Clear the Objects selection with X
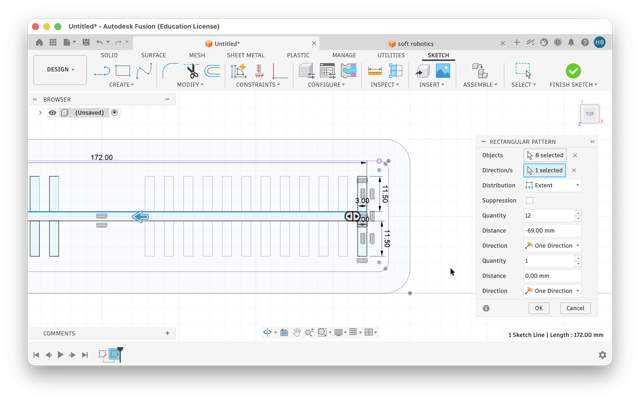The height and width of the screenshot is (402, 640). [575, 155]
